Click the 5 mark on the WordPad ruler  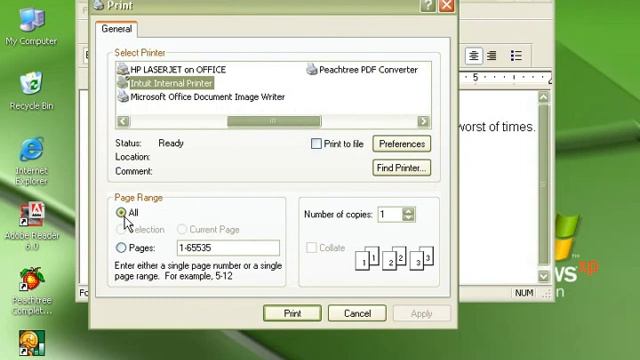click(x=475, y=77)
